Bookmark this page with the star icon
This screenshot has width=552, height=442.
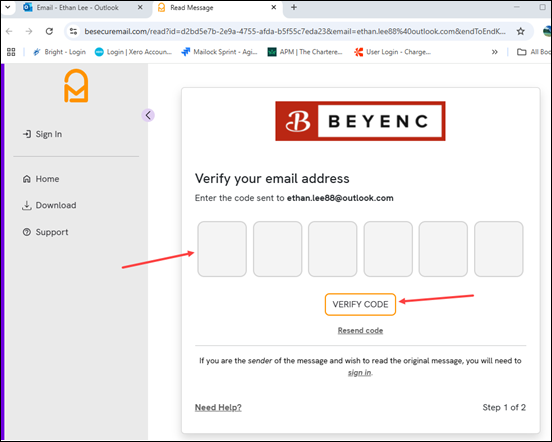coord(521,31)
